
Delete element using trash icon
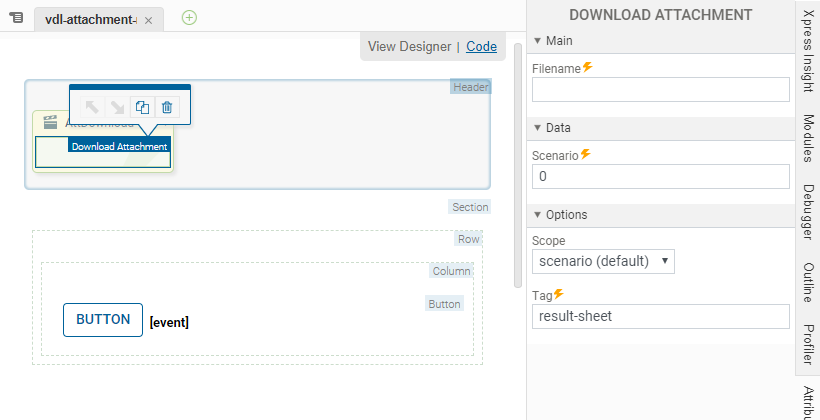[167, 107]
